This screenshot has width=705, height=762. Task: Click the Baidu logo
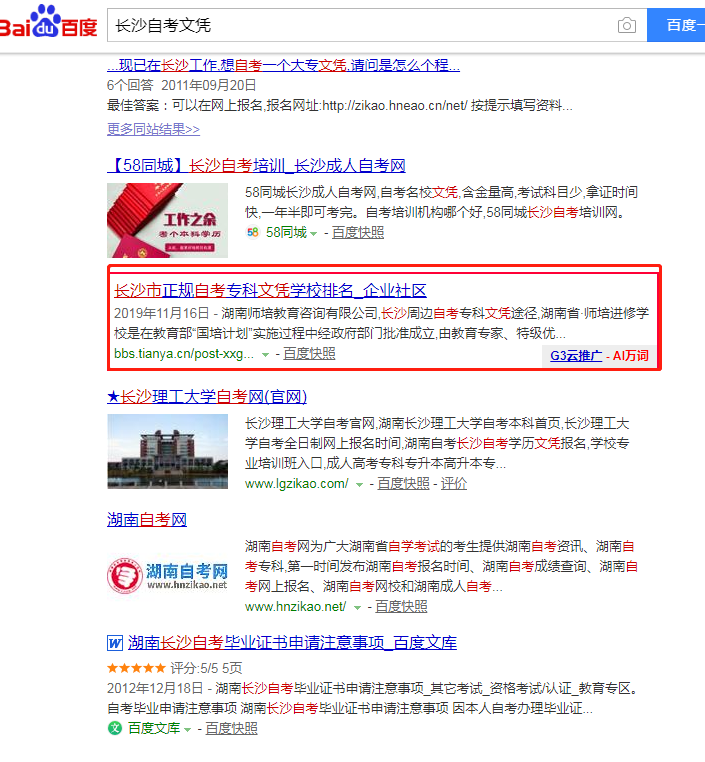48,21
